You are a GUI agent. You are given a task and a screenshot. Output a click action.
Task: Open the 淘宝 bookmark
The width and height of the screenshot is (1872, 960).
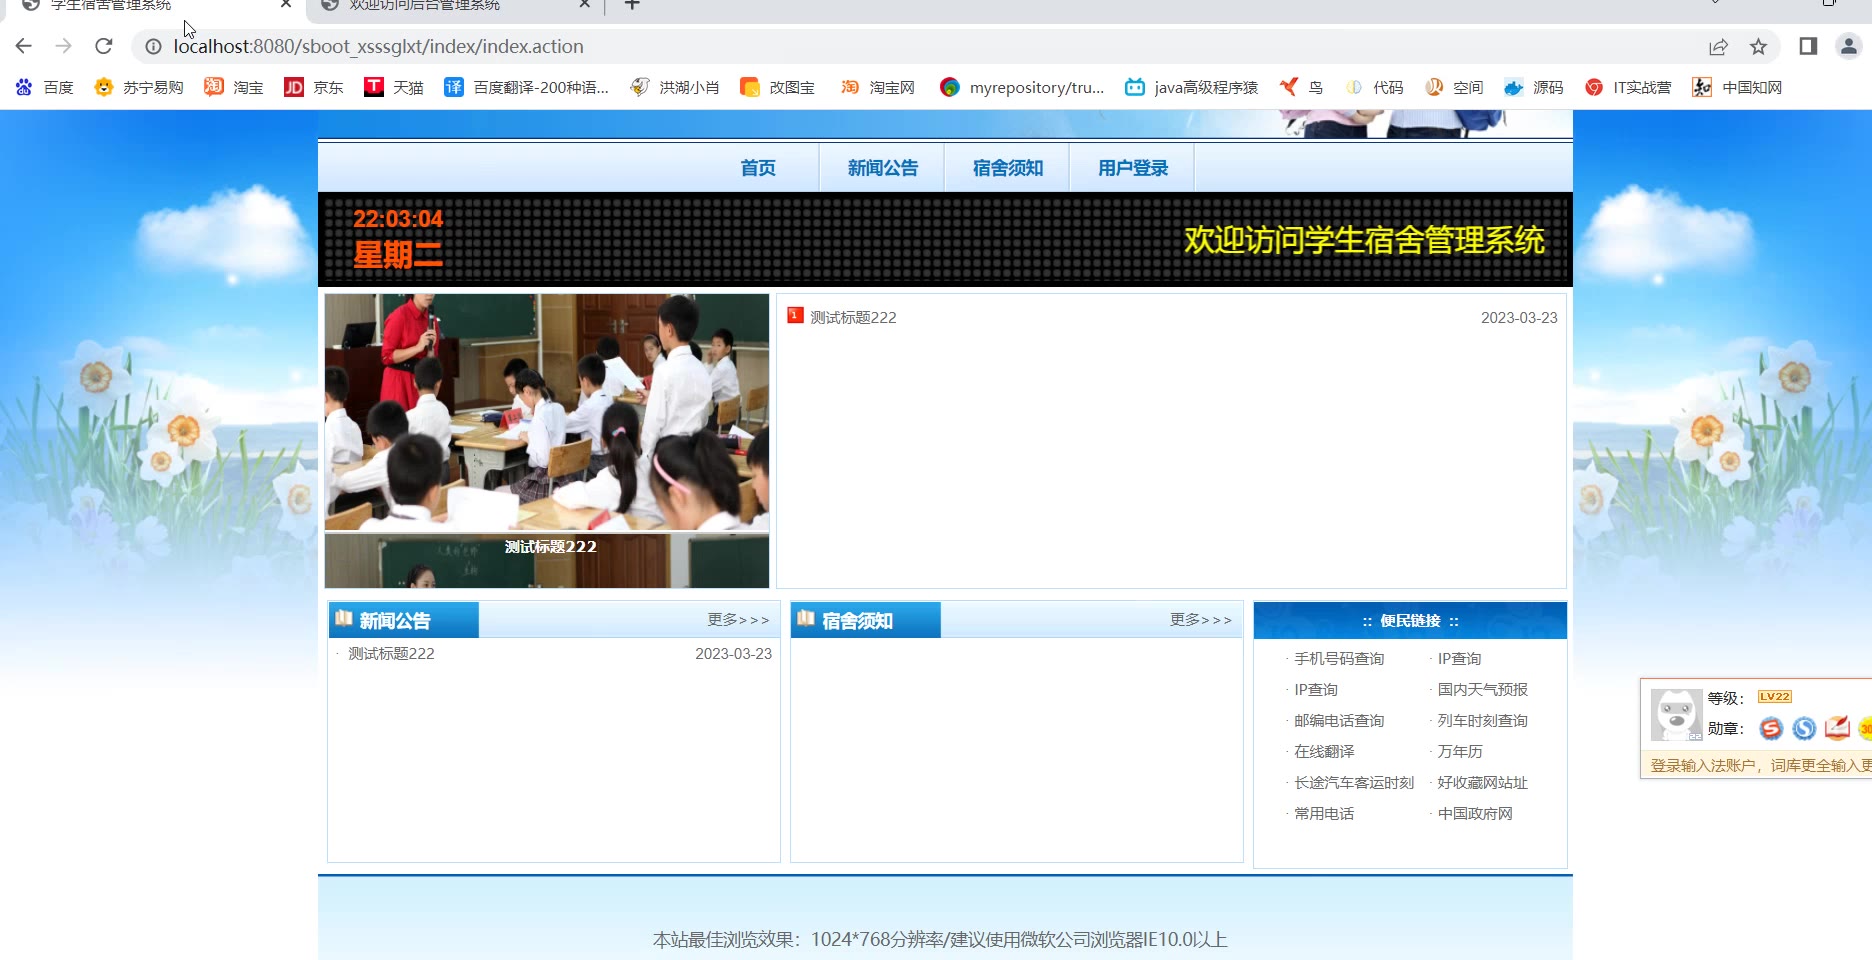click(x=234, y=87)
